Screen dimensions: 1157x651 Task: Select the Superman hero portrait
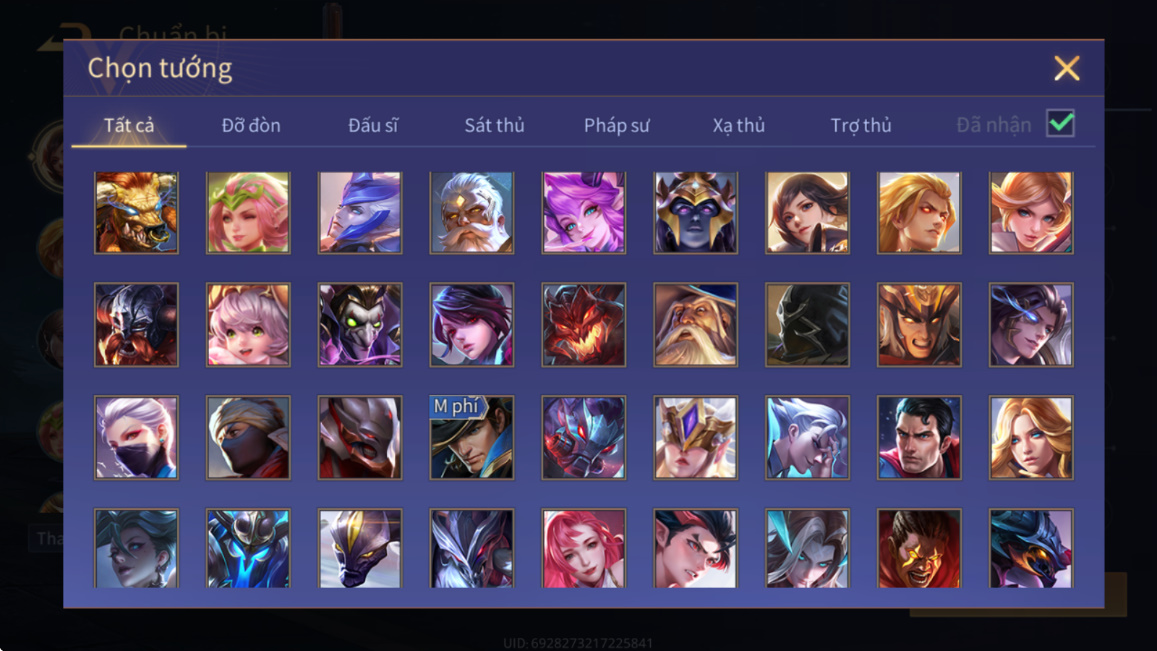(x=919, y=438)
